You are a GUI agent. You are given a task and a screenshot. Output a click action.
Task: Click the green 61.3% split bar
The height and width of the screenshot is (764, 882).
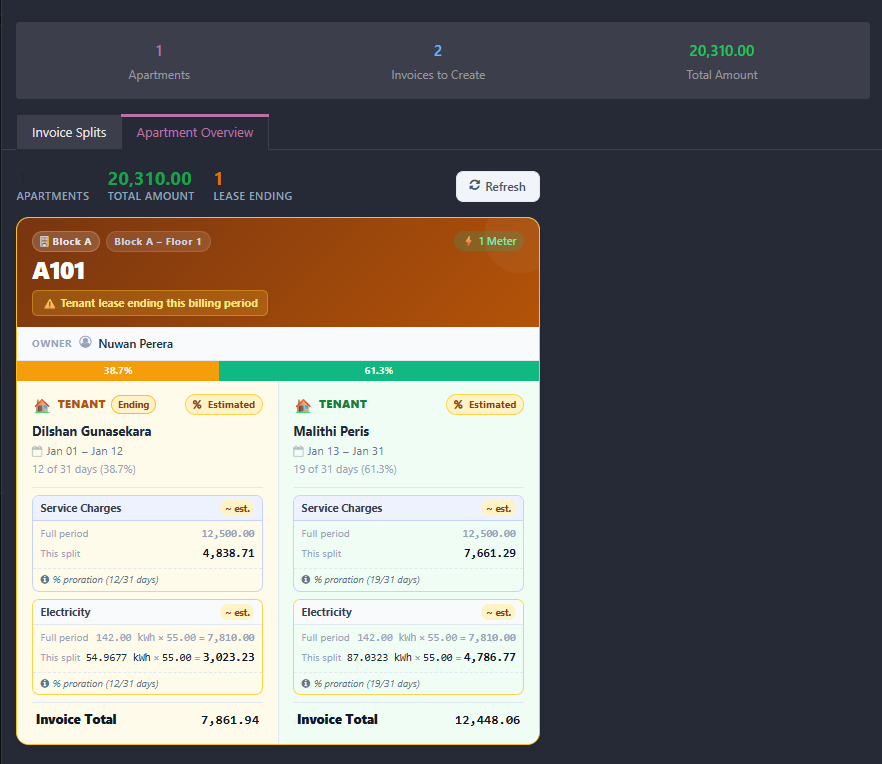coord(379,371)
